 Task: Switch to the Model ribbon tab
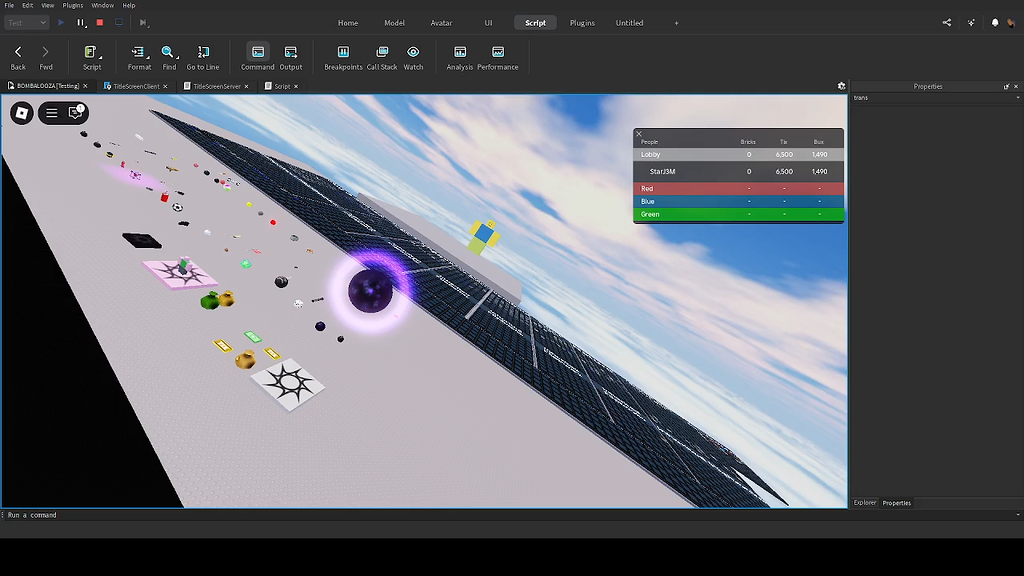click(394, 22)
